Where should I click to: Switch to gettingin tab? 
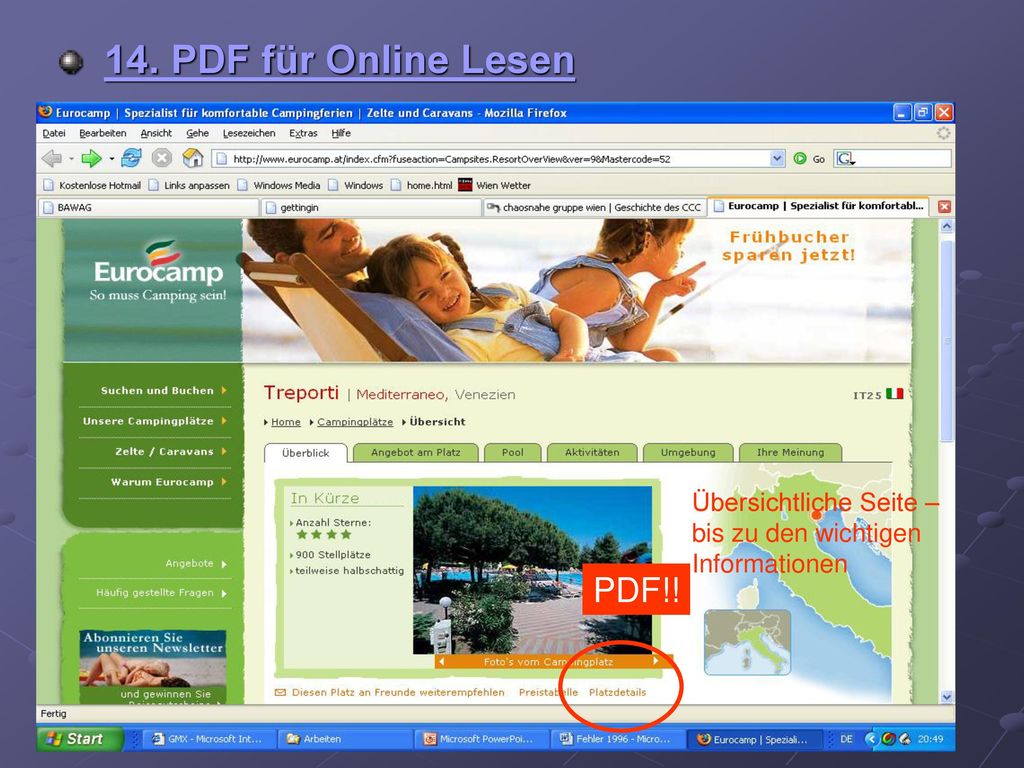(x=371, y=208)
